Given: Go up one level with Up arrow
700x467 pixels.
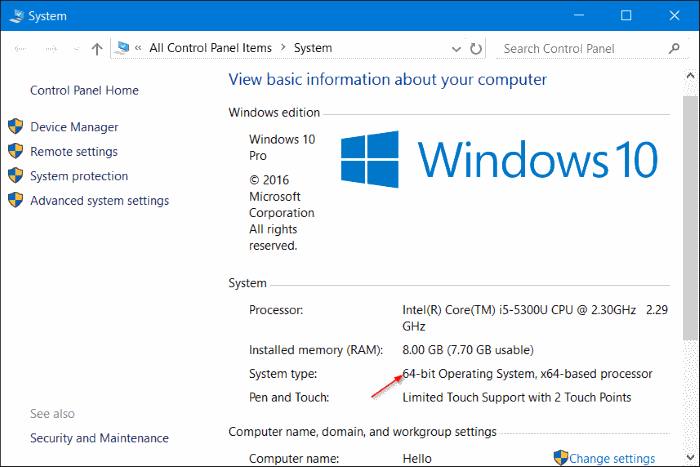Looking at the screenshot, I should coord(97,48).
